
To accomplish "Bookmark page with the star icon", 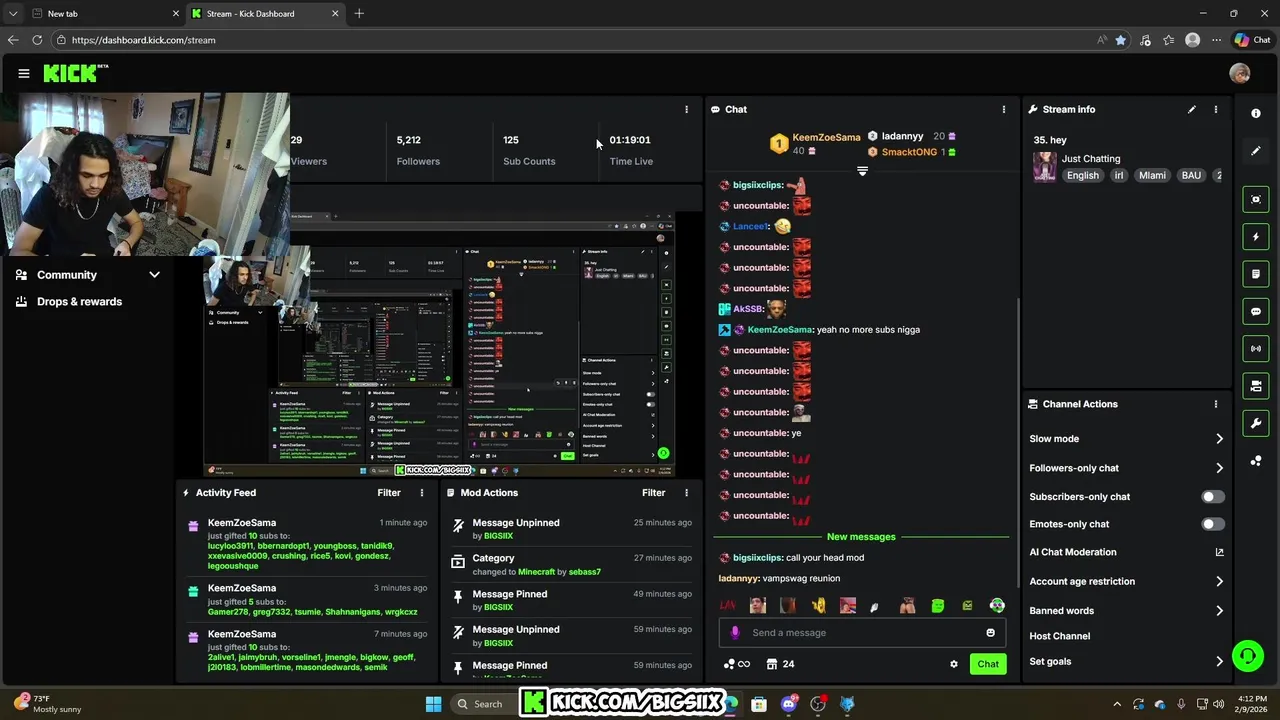I will tap(1121, 40).
